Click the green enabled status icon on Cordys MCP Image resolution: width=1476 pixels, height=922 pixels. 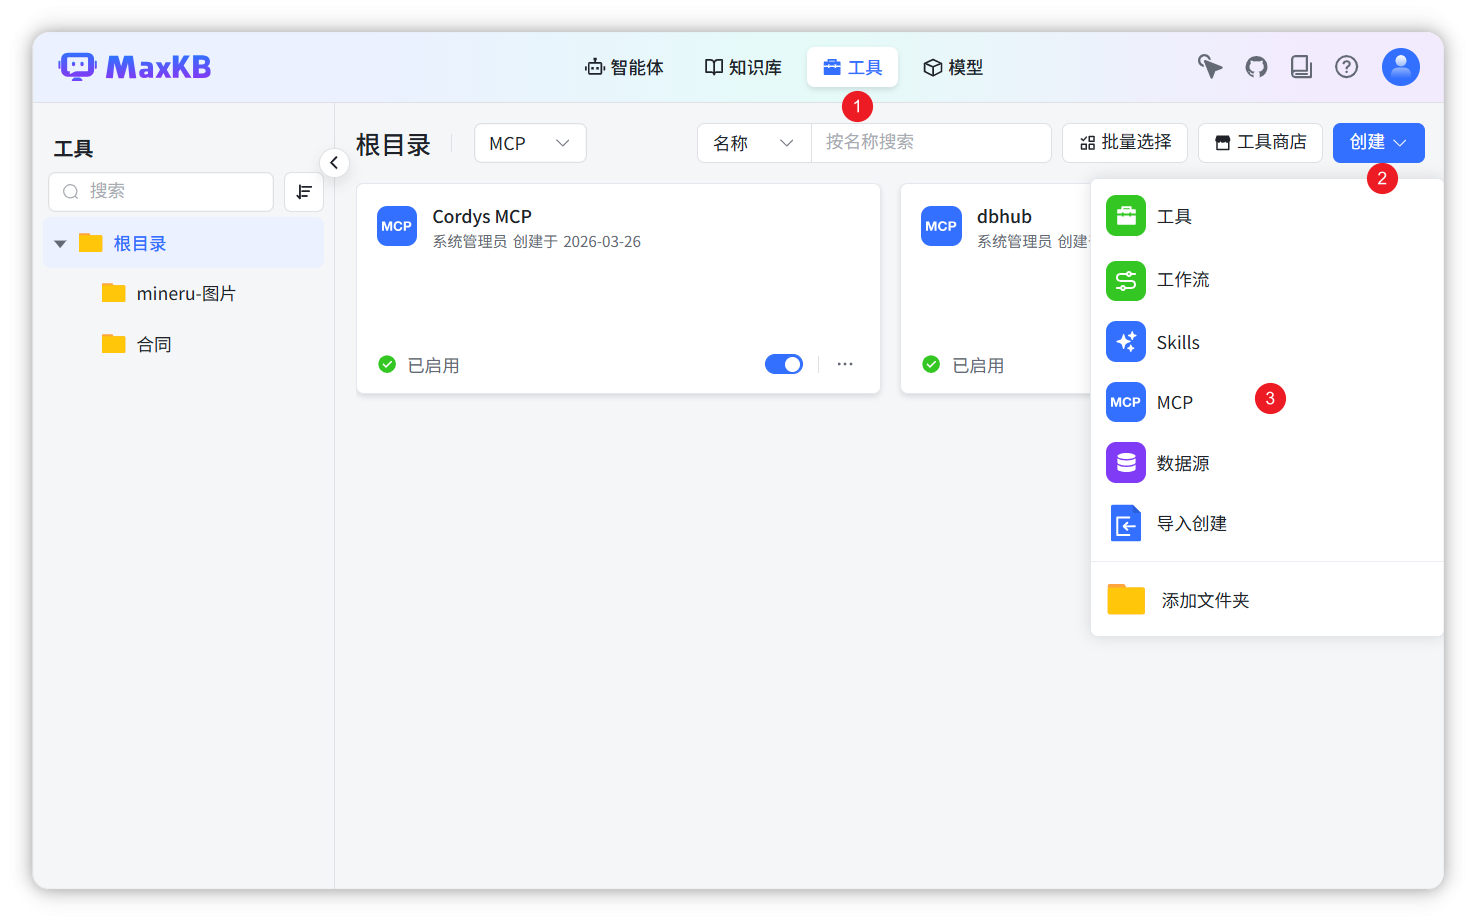point(387,364)
